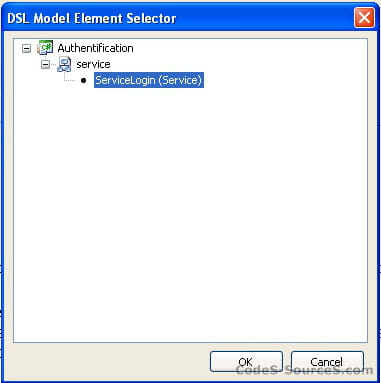Click the C# project icon beside Authentification

pos(45,48)
